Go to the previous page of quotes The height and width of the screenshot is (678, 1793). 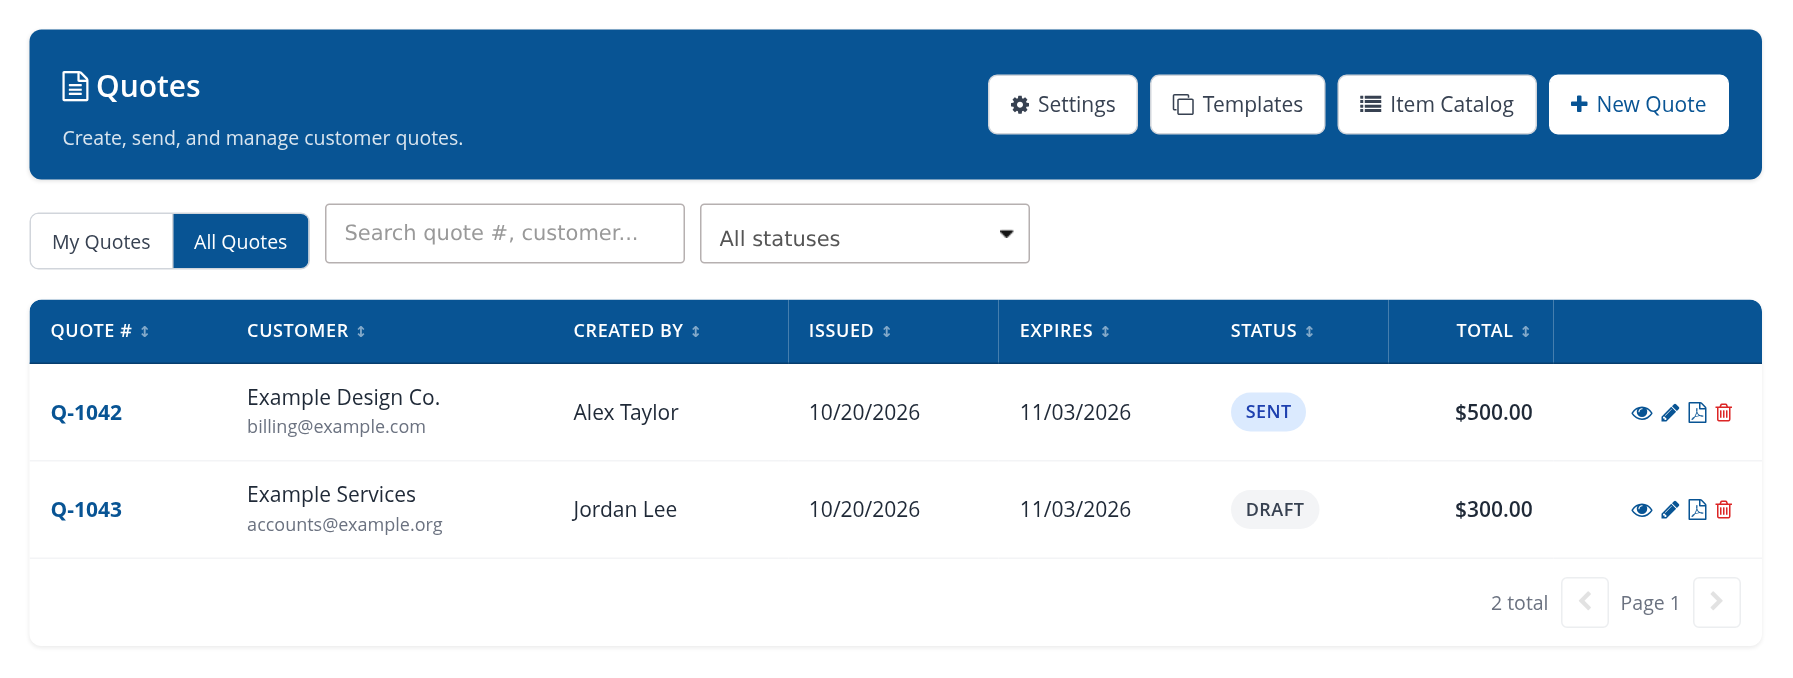coord(1585,602)
